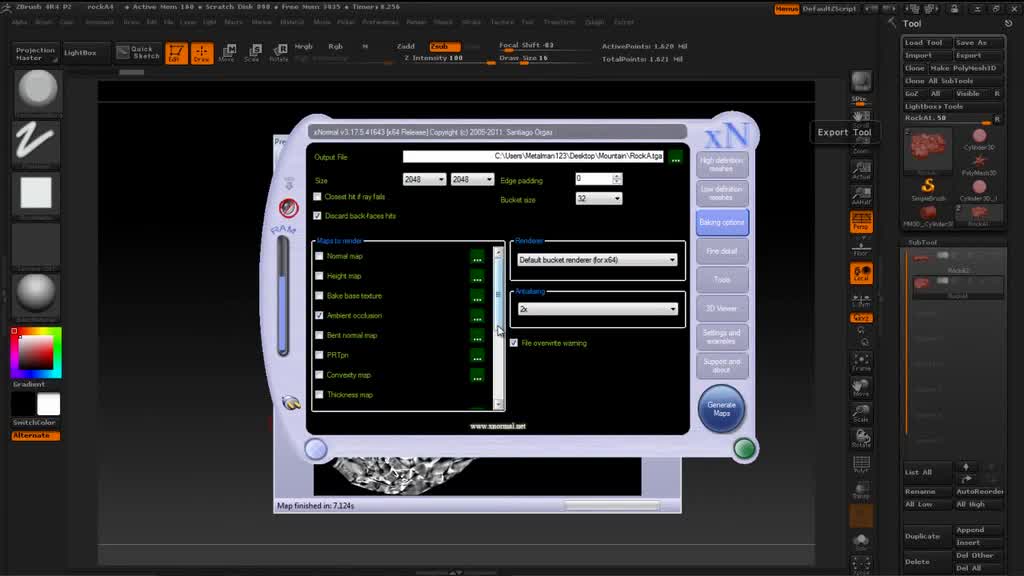Click the Load Tool button
The height and width of the screenshot is (576, 1024).
coord(927,42)
